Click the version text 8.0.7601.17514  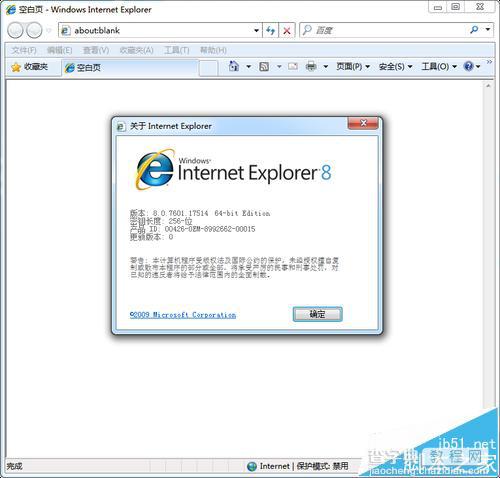[181, 213]
